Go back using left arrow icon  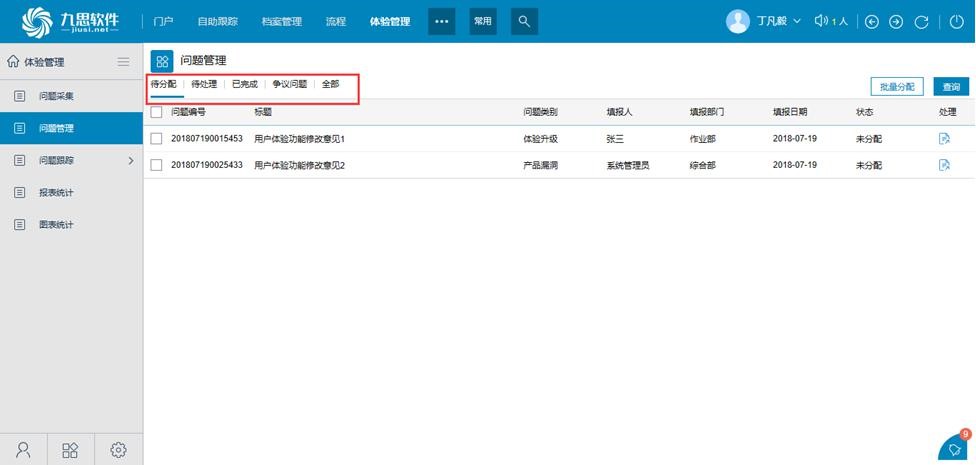pyautogui.click(x=872, y=22)
